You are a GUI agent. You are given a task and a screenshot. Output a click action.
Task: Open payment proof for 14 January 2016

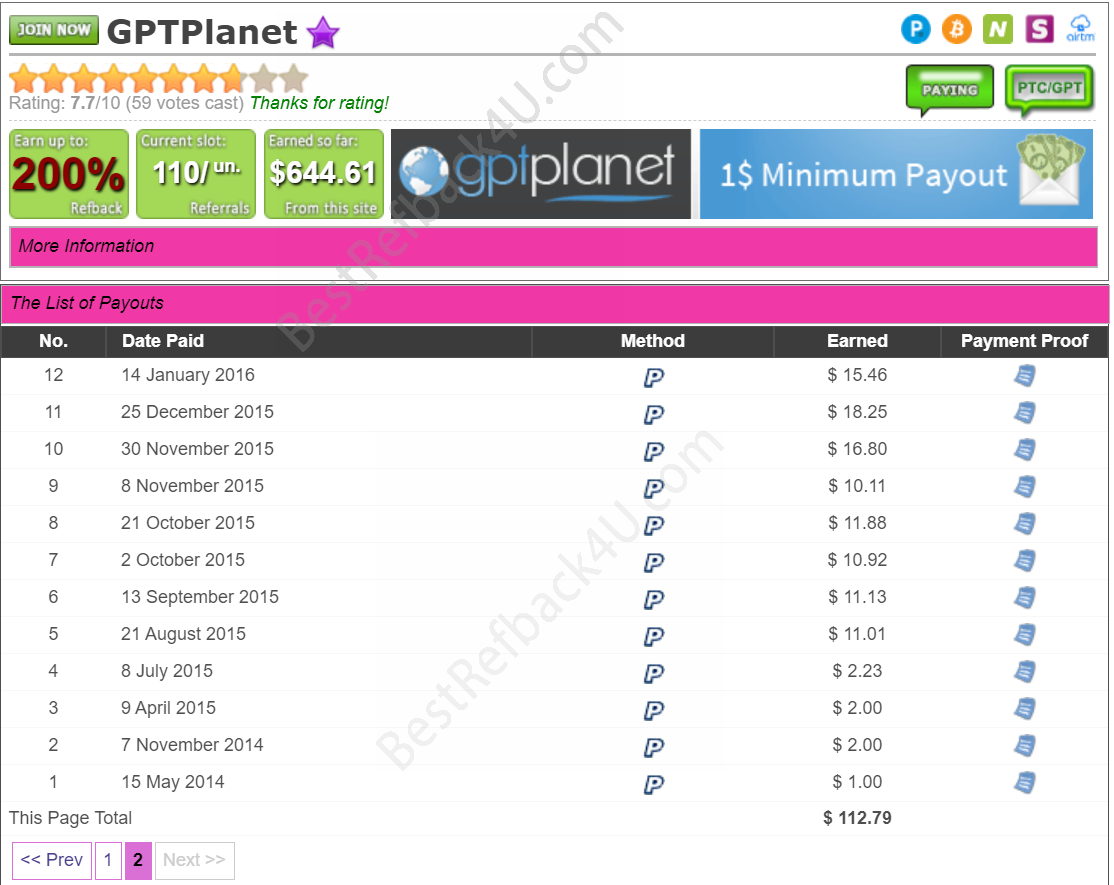pyautogui.click(x=1024, y=376)
